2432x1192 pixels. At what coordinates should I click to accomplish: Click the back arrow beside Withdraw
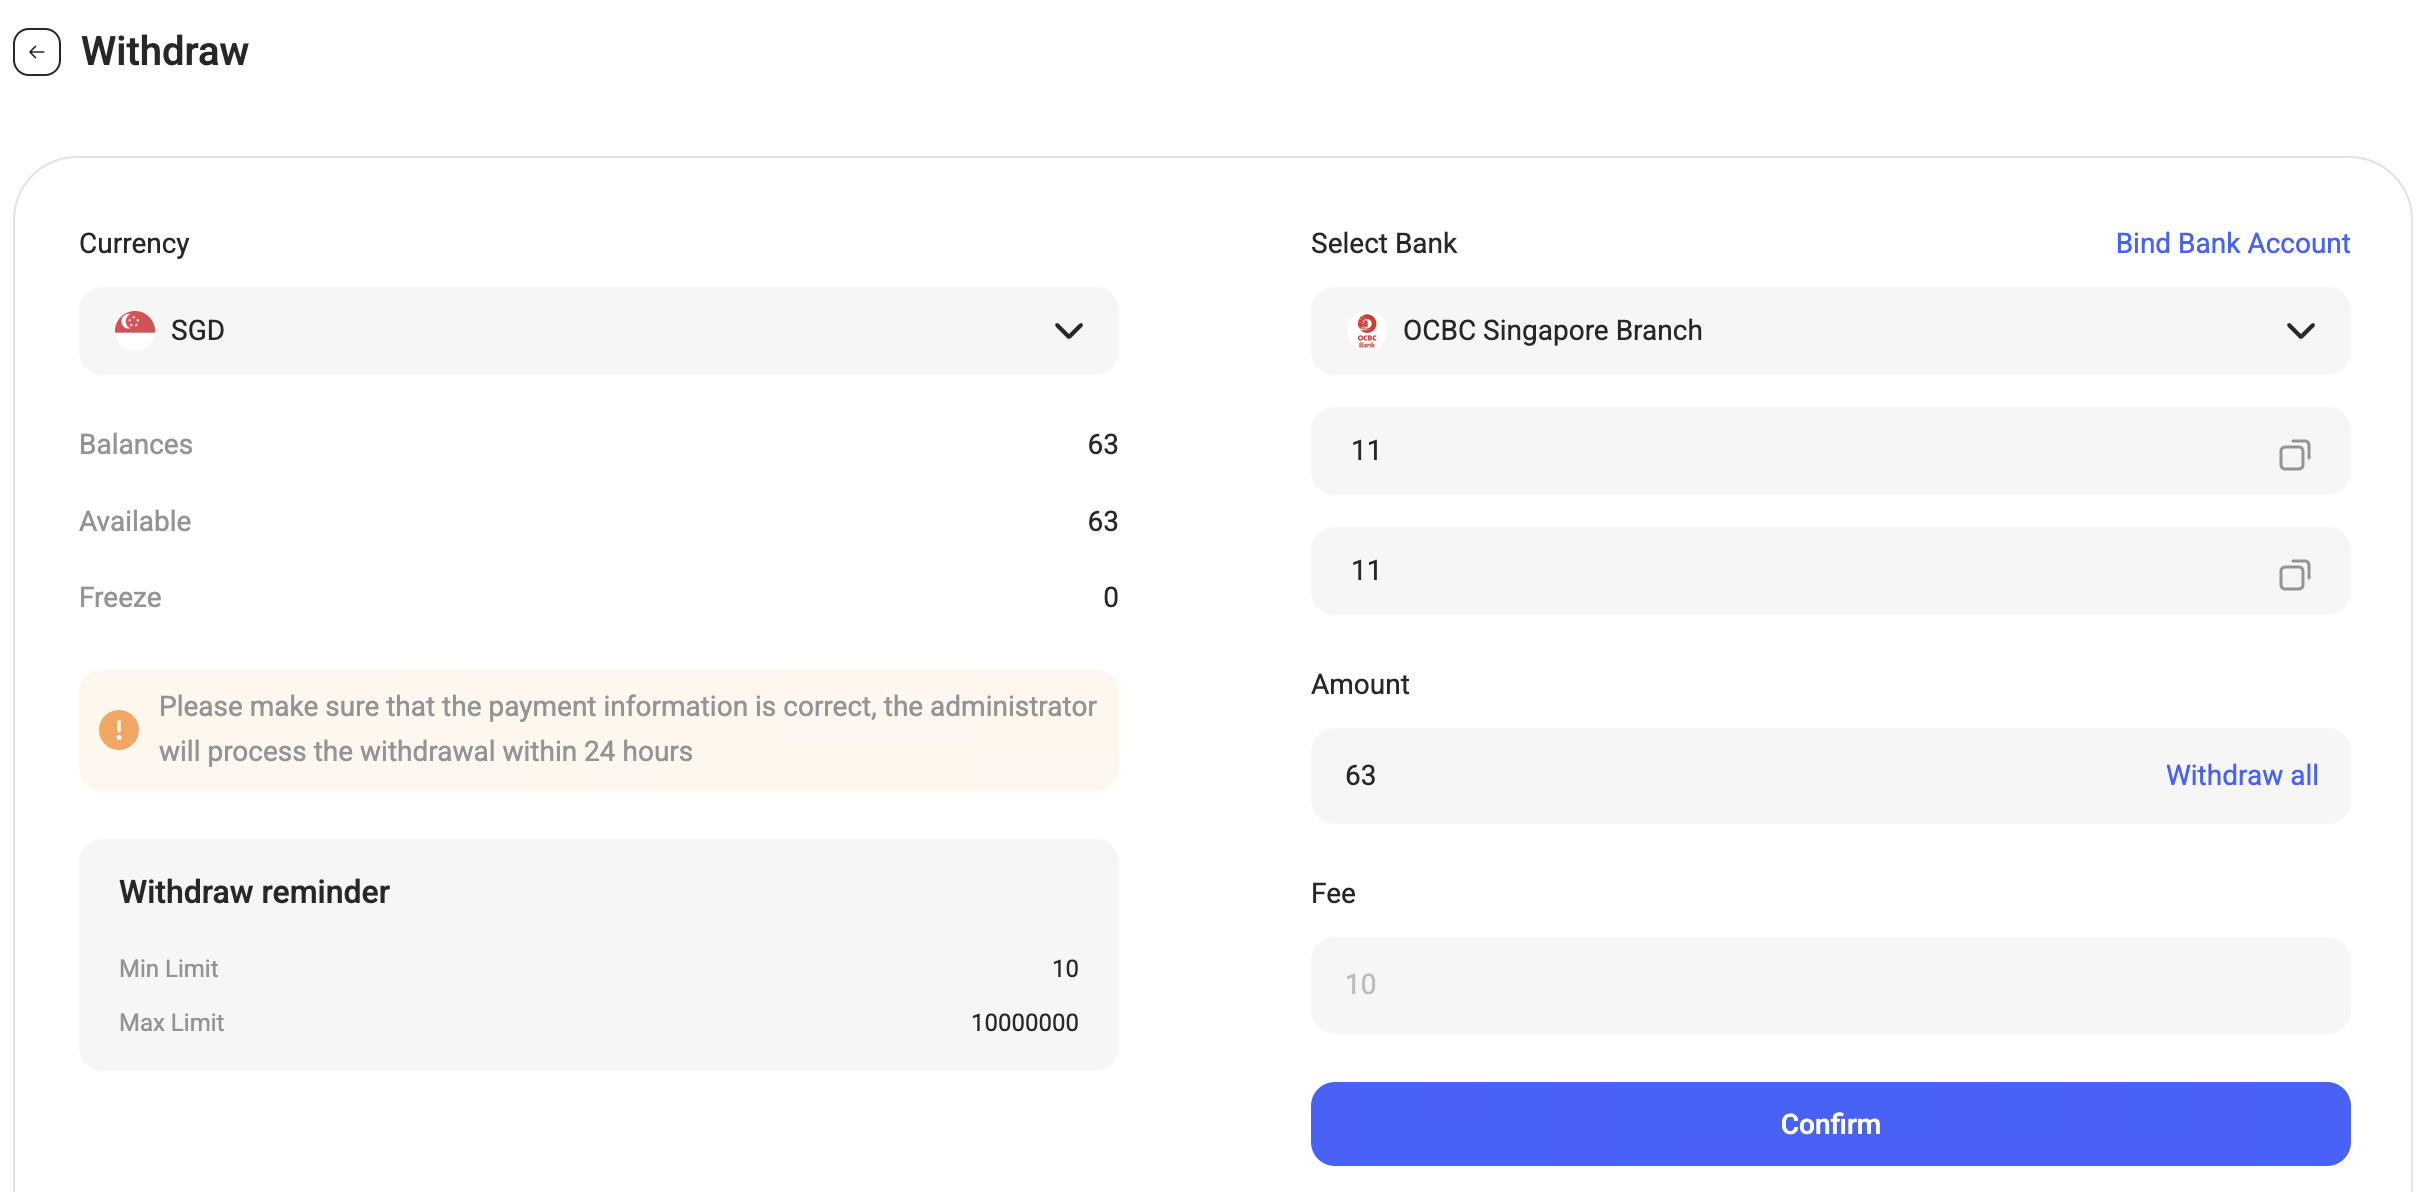point(37,52)
